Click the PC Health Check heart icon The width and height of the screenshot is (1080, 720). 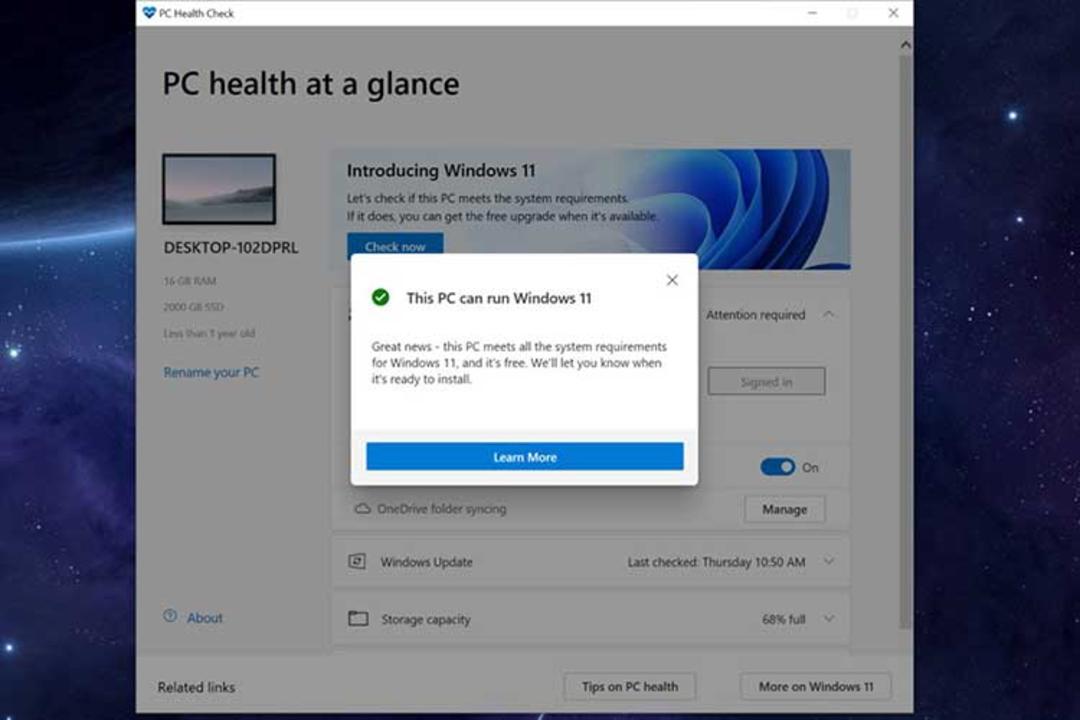pos(149,12)
